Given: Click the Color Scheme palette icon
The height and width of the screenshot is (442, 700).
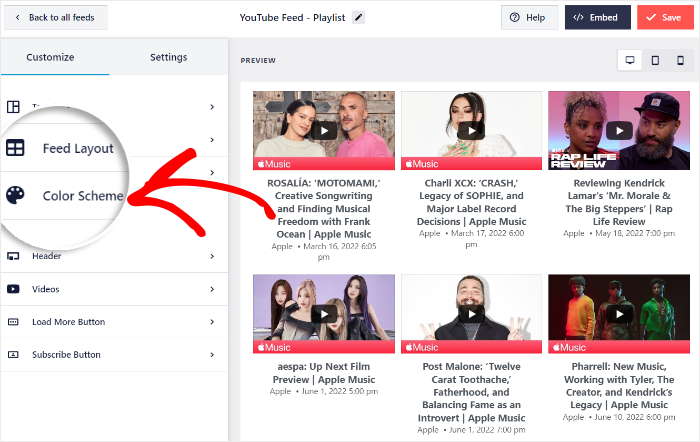Looking at the screenshot, I should coord(15,195).
